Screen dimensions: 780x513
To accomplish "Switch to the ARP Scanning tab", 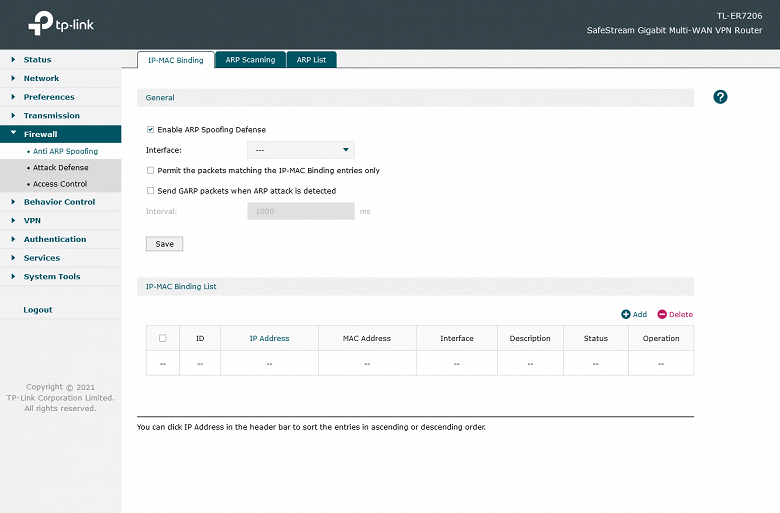I will click(x=250, y=60).
